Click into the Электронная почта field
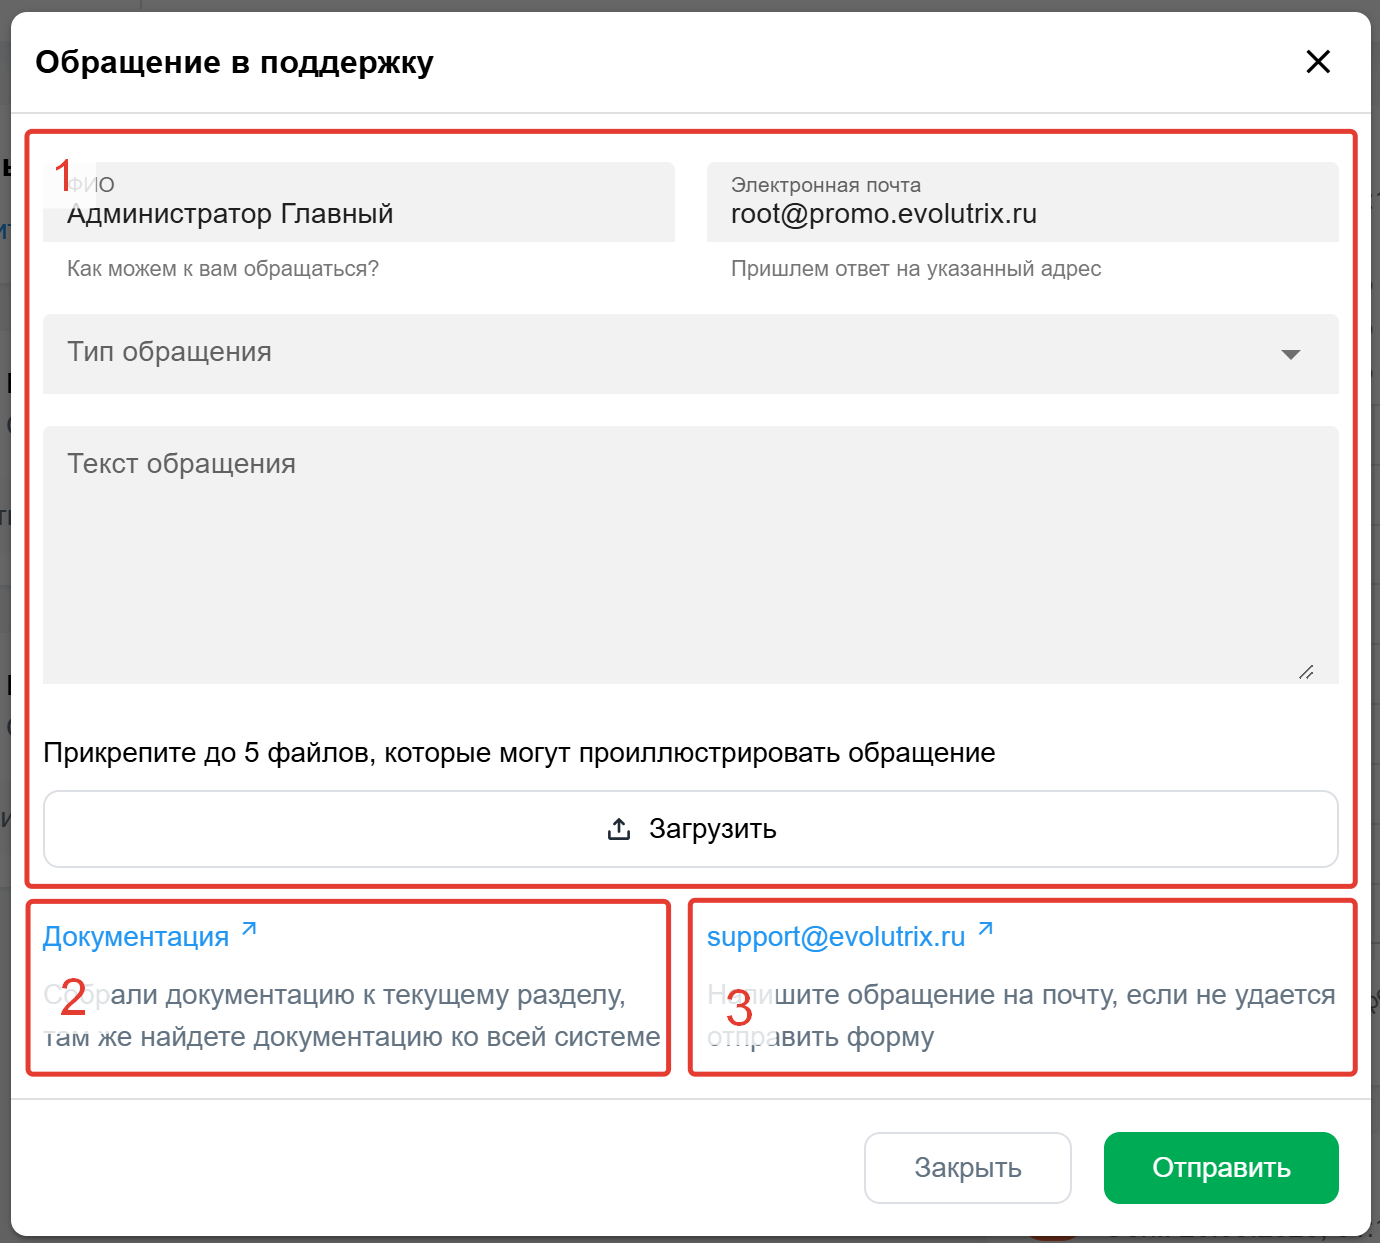This screenshot has height=1243, width=1380. (1022, 214)
